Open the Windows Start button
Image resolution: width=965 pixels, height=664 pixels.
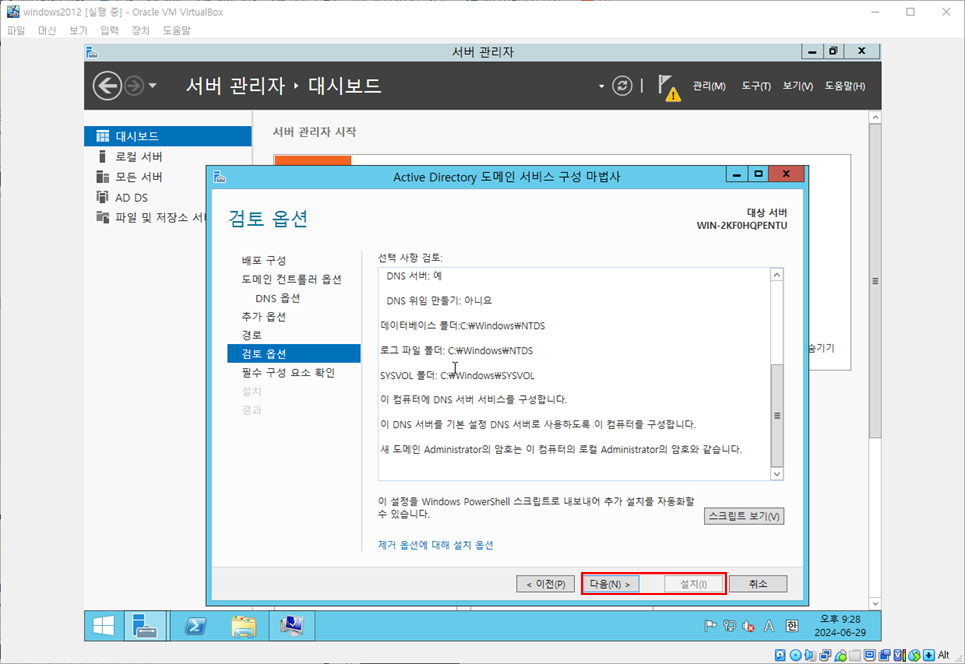tap(103, 626)
